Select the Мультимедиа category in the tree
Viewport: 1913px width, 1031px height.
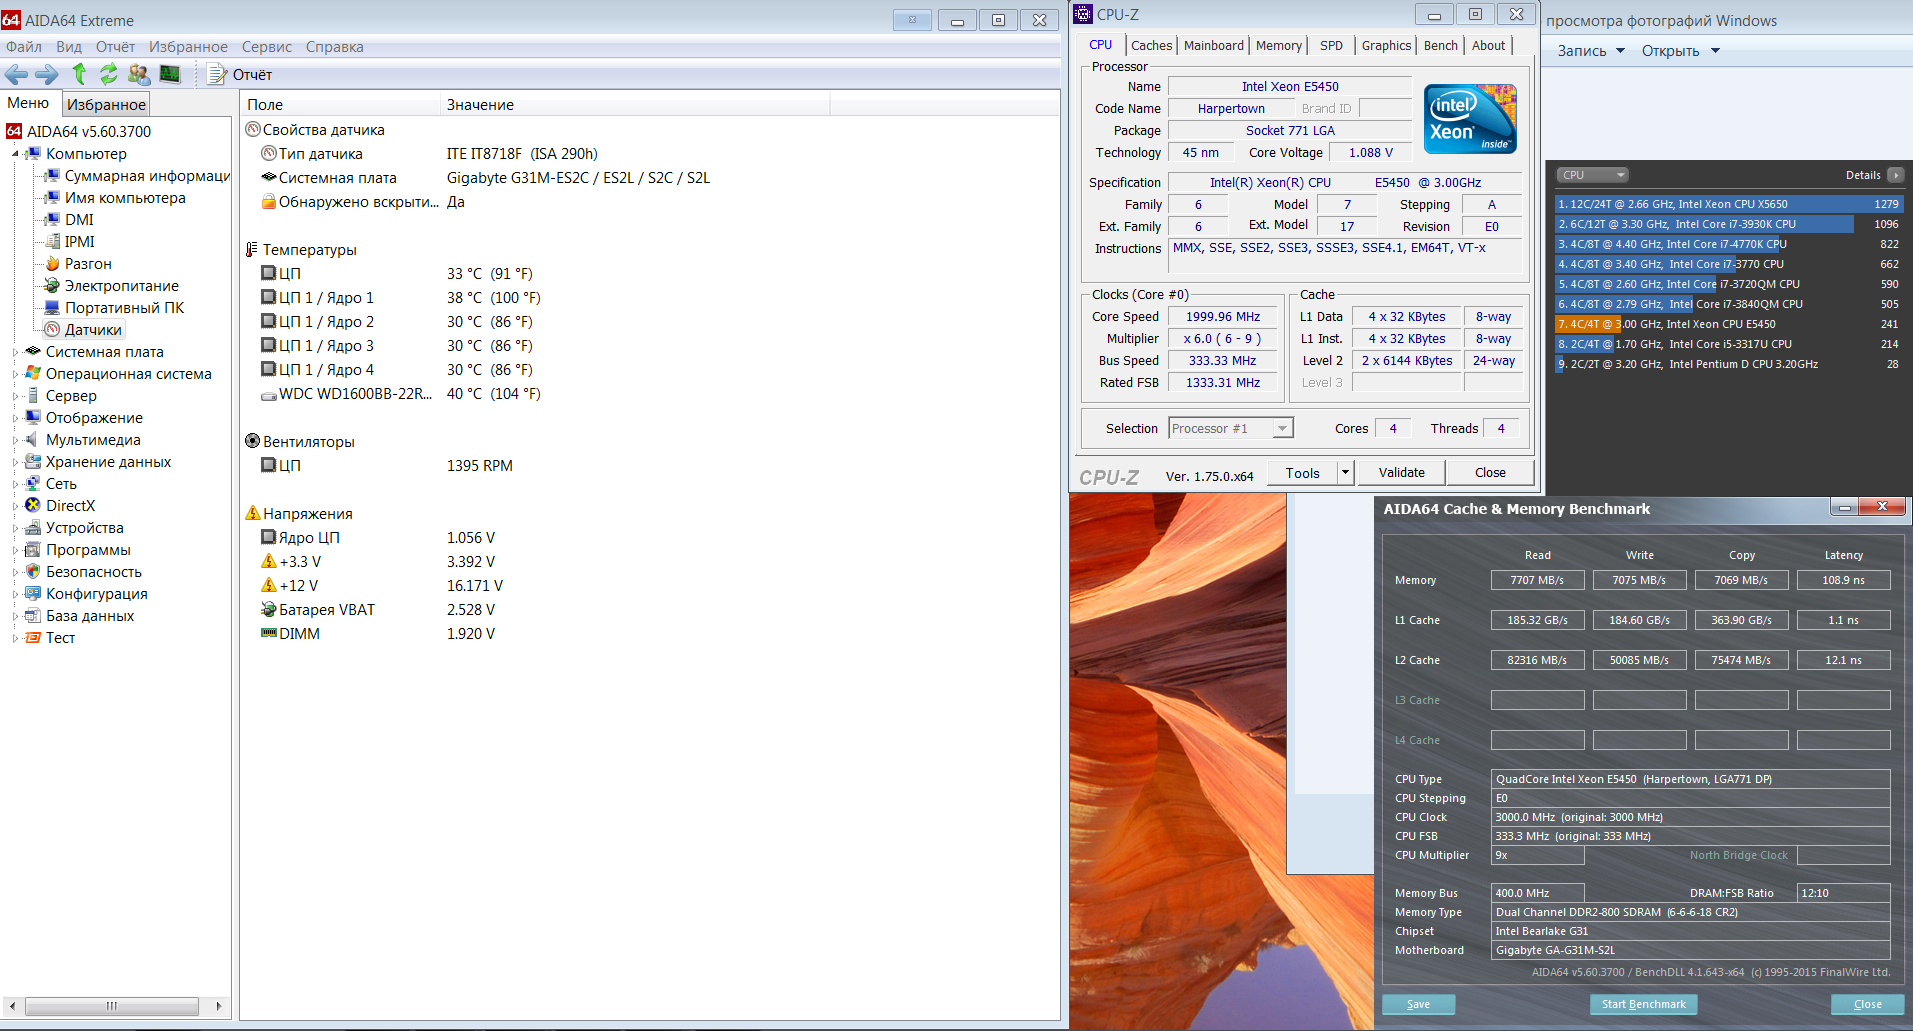(93, 440)
